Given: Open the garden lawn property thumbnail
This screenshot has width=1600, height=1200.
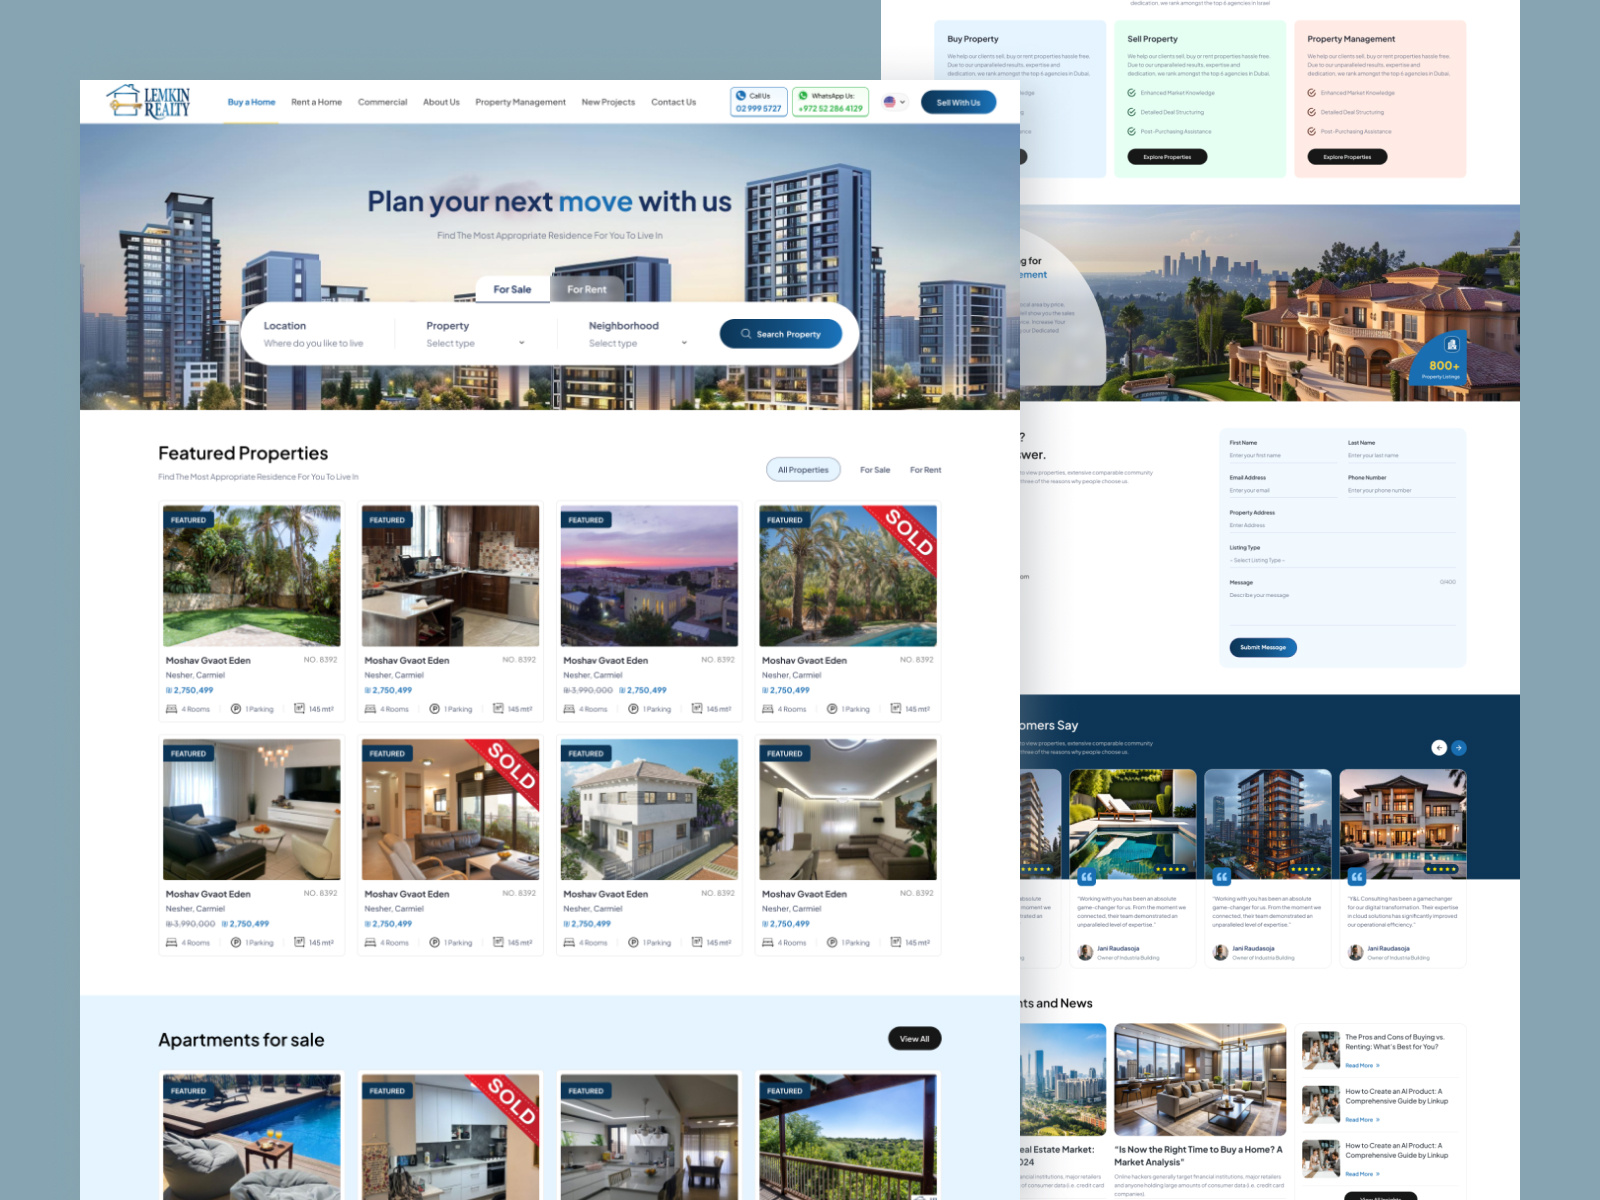Looking at the screenshot, I should [x=252, y=575].
